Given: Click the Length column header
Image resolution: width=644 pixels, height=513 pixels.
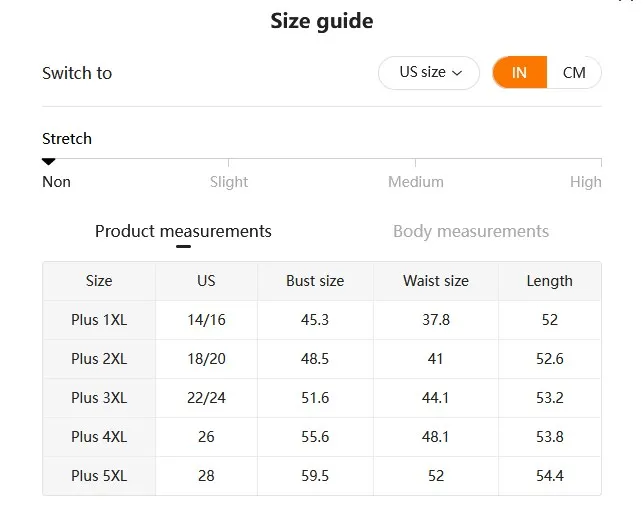Looking at the screenshot, I should 550,281.
